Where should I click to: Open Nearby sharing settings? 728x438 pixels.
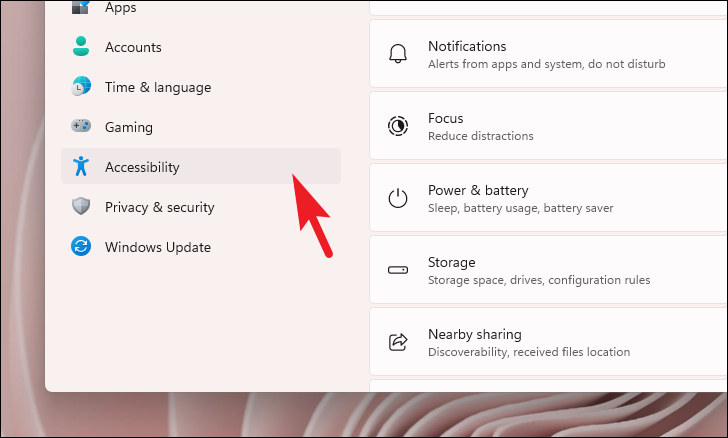(548, 342)
